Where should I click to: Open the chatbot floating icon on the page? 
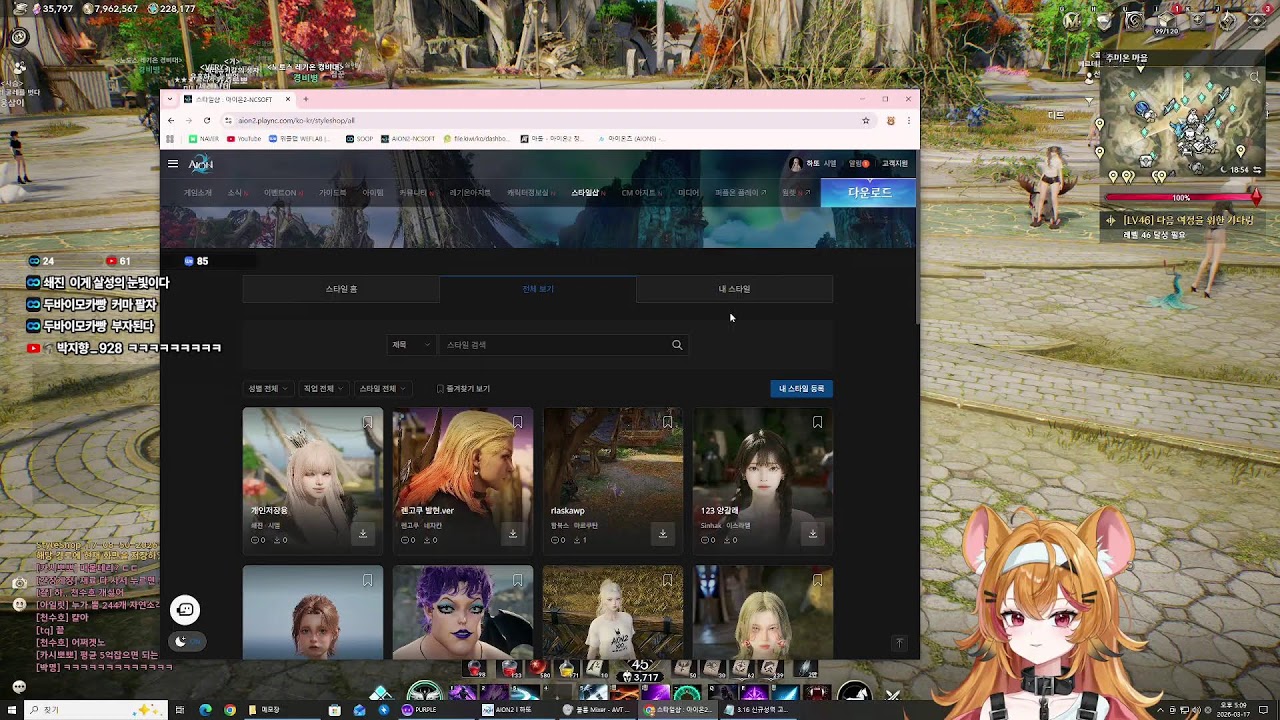point(185,610)
